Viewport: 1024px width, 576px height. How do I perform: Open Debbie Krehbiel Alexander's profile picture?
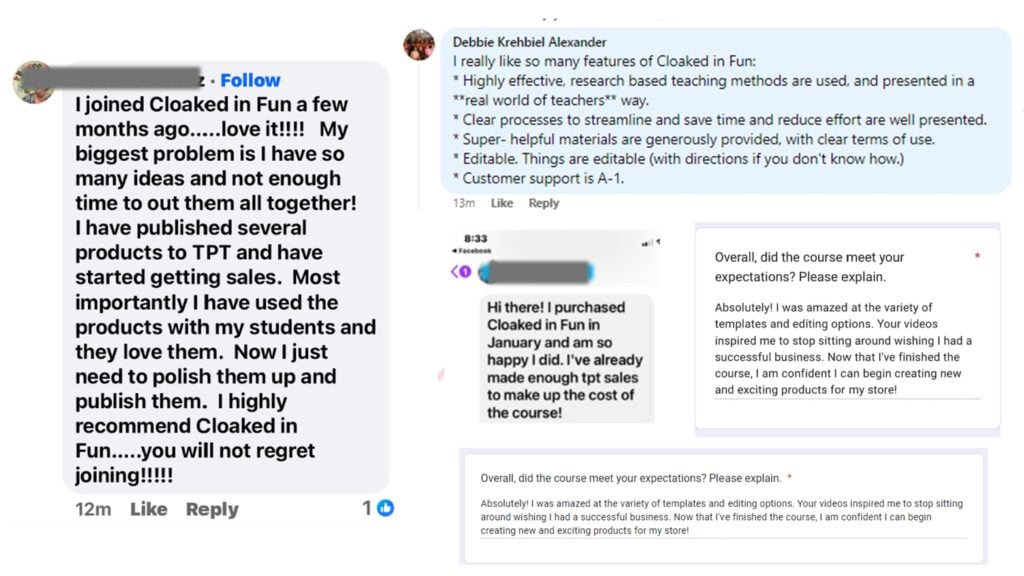(419, 45)
